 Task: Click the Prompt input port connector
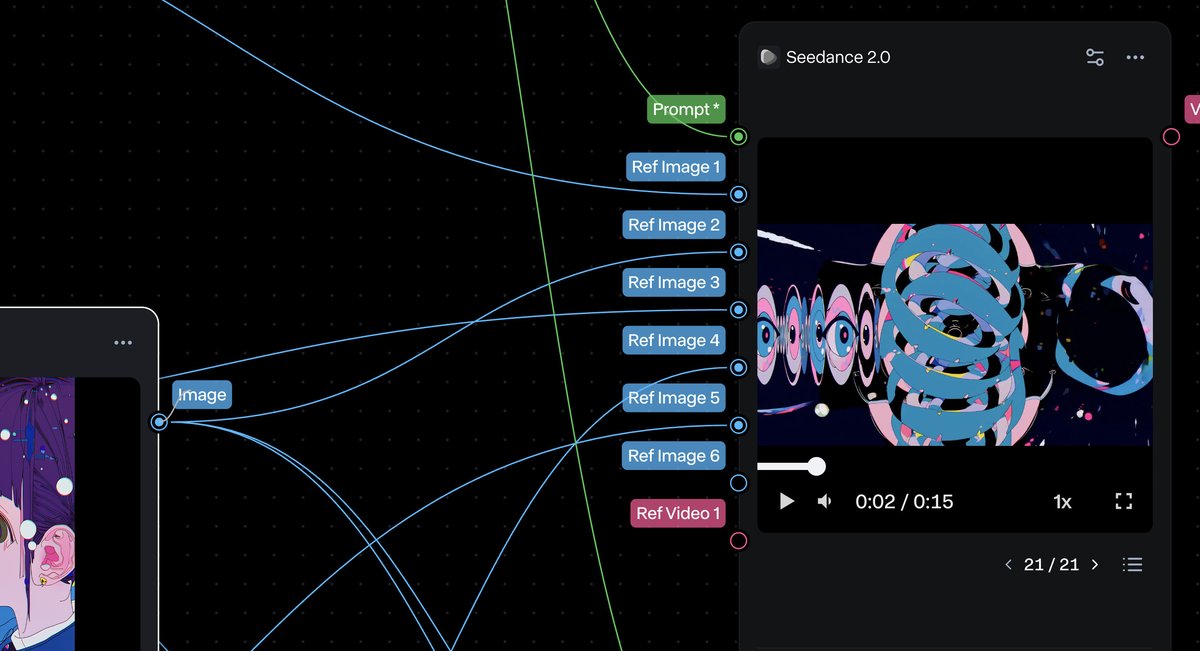point(738,136)
